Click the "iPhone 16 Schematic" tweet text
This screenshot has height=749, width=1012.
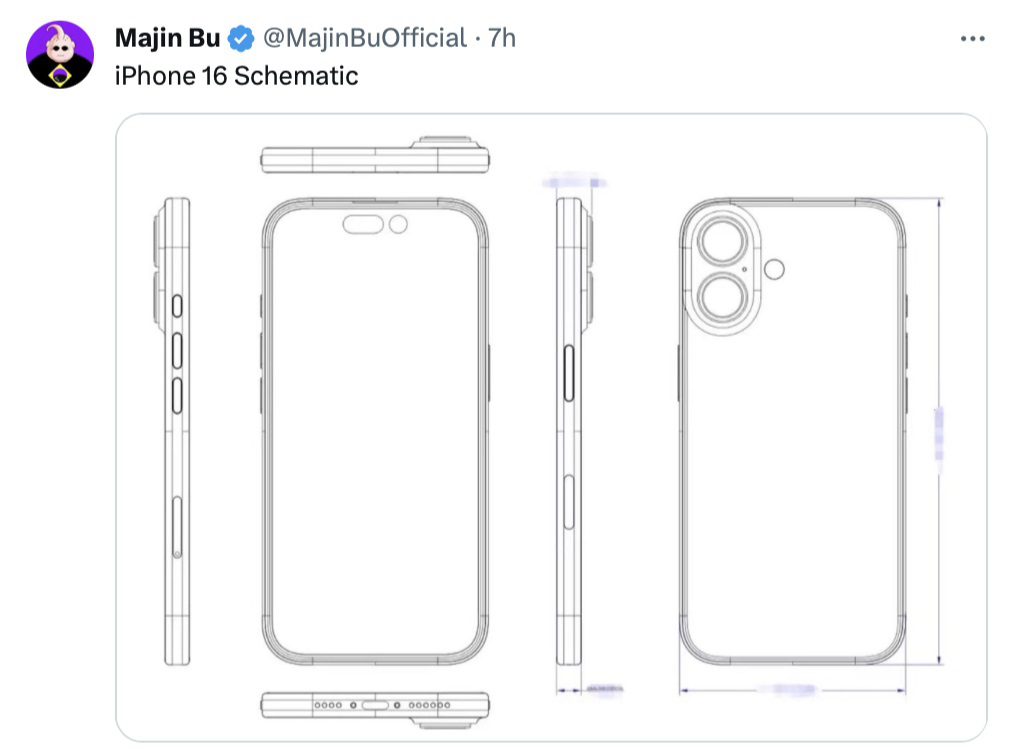tap(236, 76)
